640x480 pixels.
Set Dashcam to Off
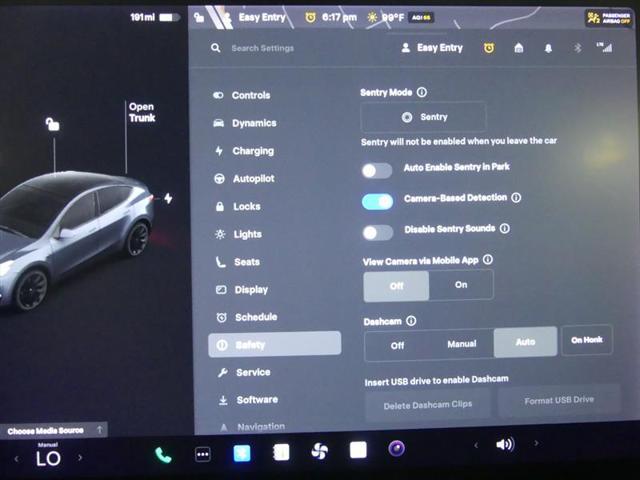click(397, 346)
